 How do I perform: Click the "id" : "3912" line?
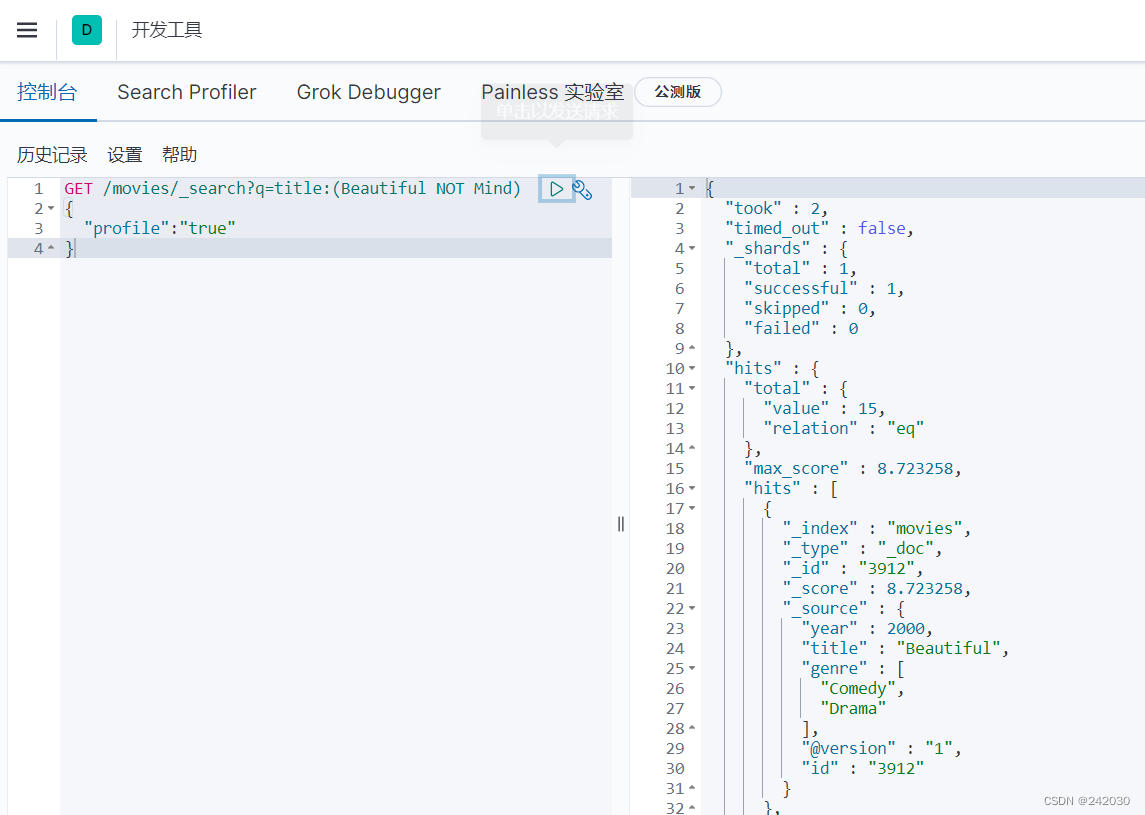click(863, 768)
